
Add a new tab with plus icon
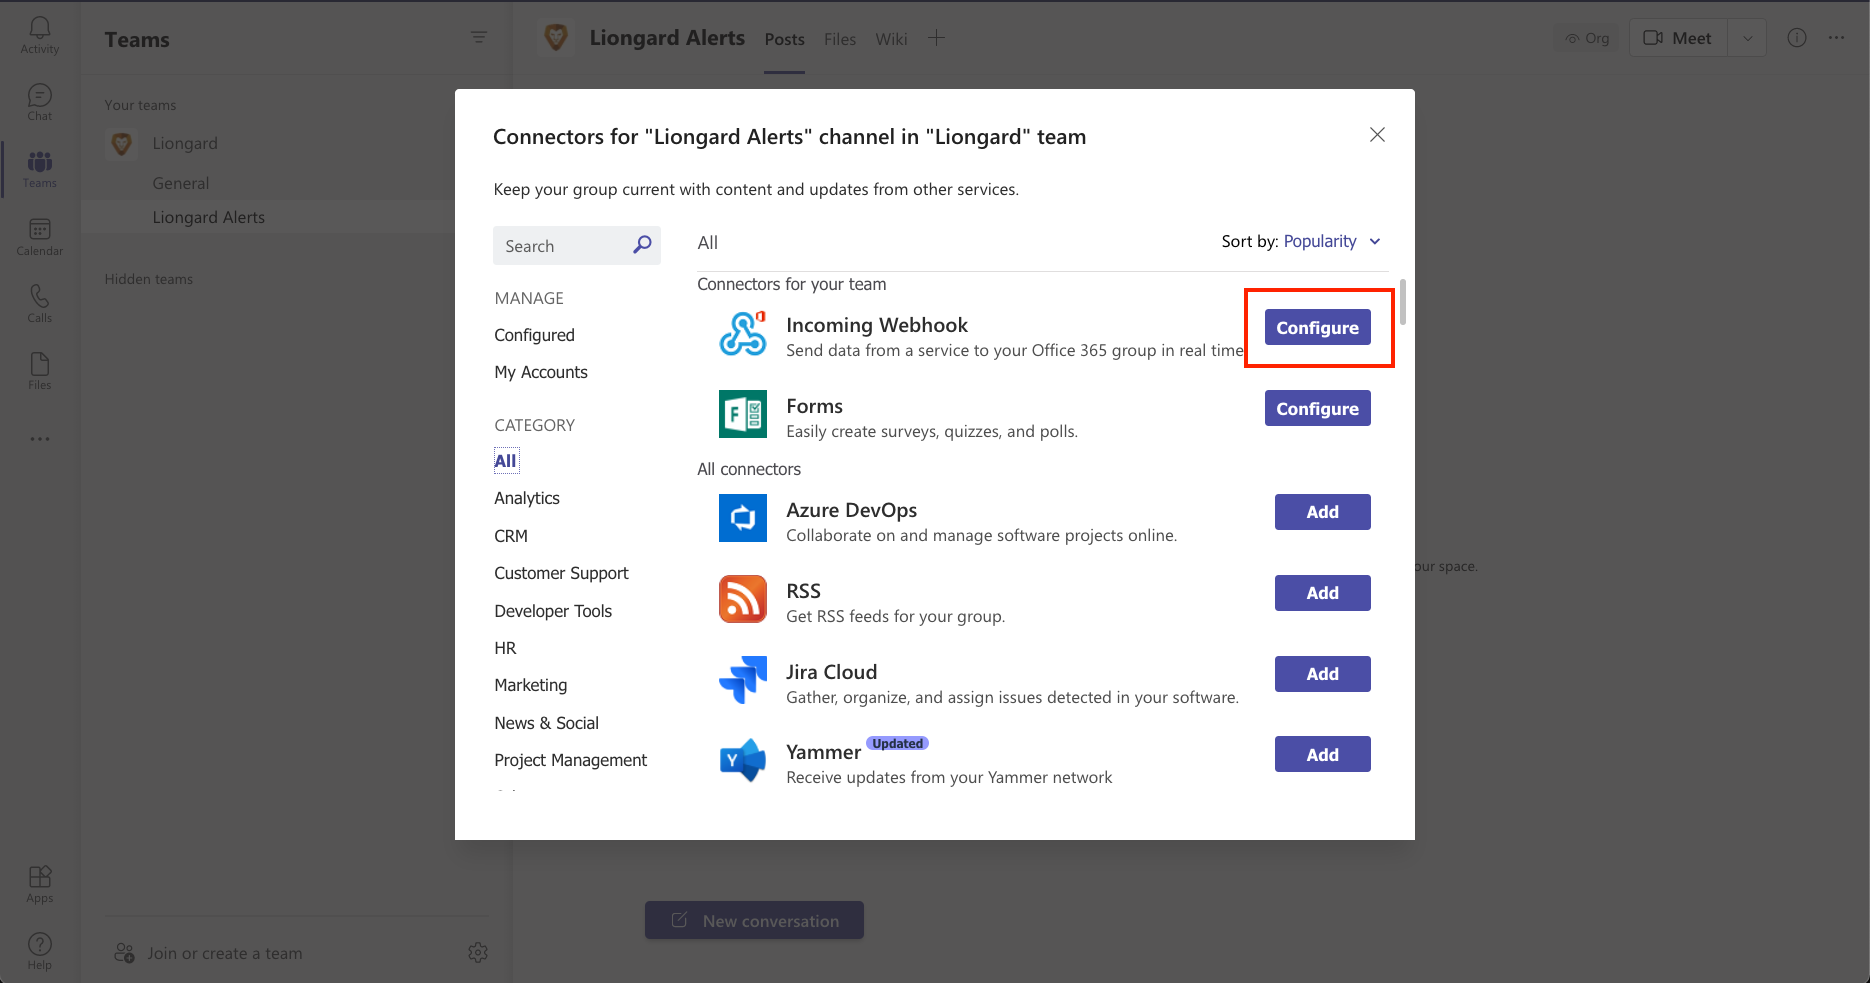(936, 38)
